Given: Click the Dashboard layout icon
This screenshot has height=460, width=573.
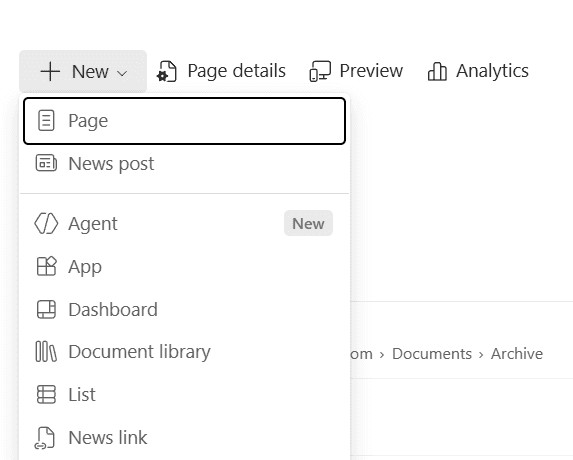Looking at the screenshot, I should (46, 309).
